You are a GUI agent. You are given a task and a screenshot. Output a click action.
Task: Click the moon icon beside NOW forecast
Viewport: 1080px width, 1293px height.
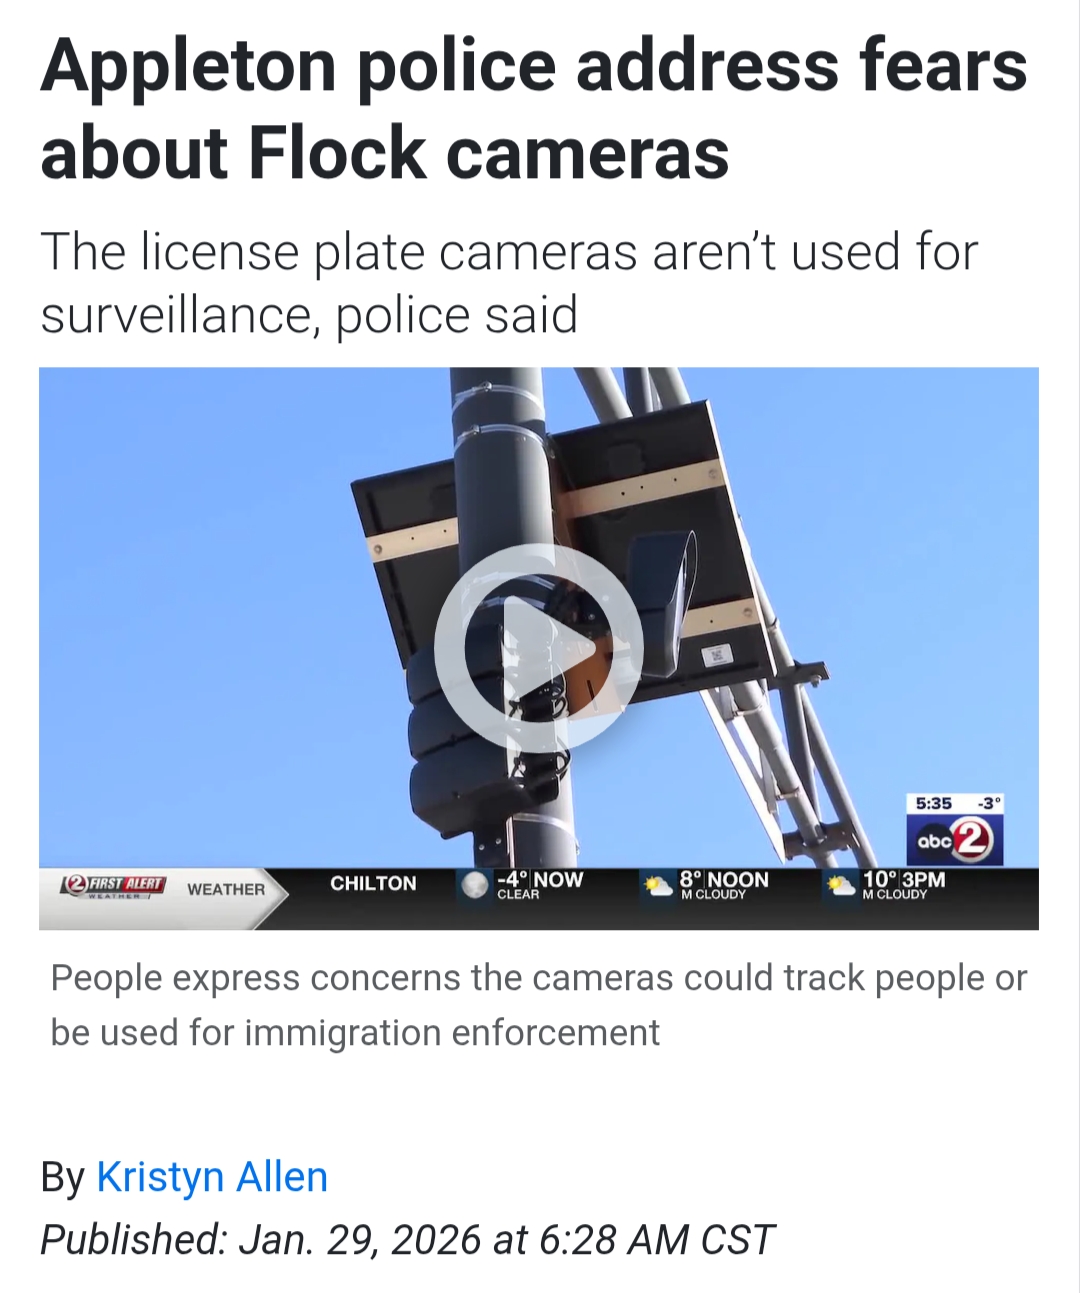pyautogui.click(x=474, y=885)
